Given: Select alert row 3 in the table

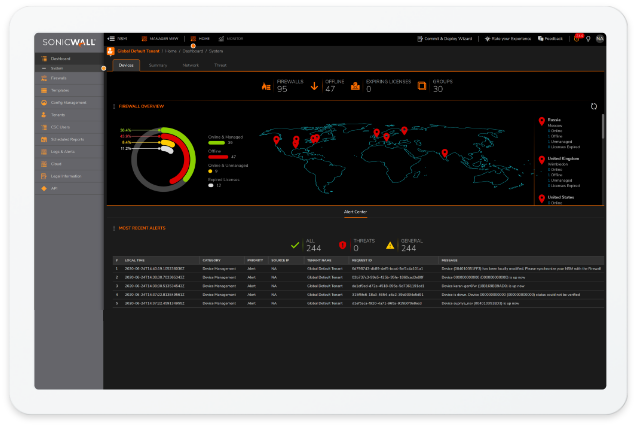Looking at the screenshot, I should (x=358, y=286).
